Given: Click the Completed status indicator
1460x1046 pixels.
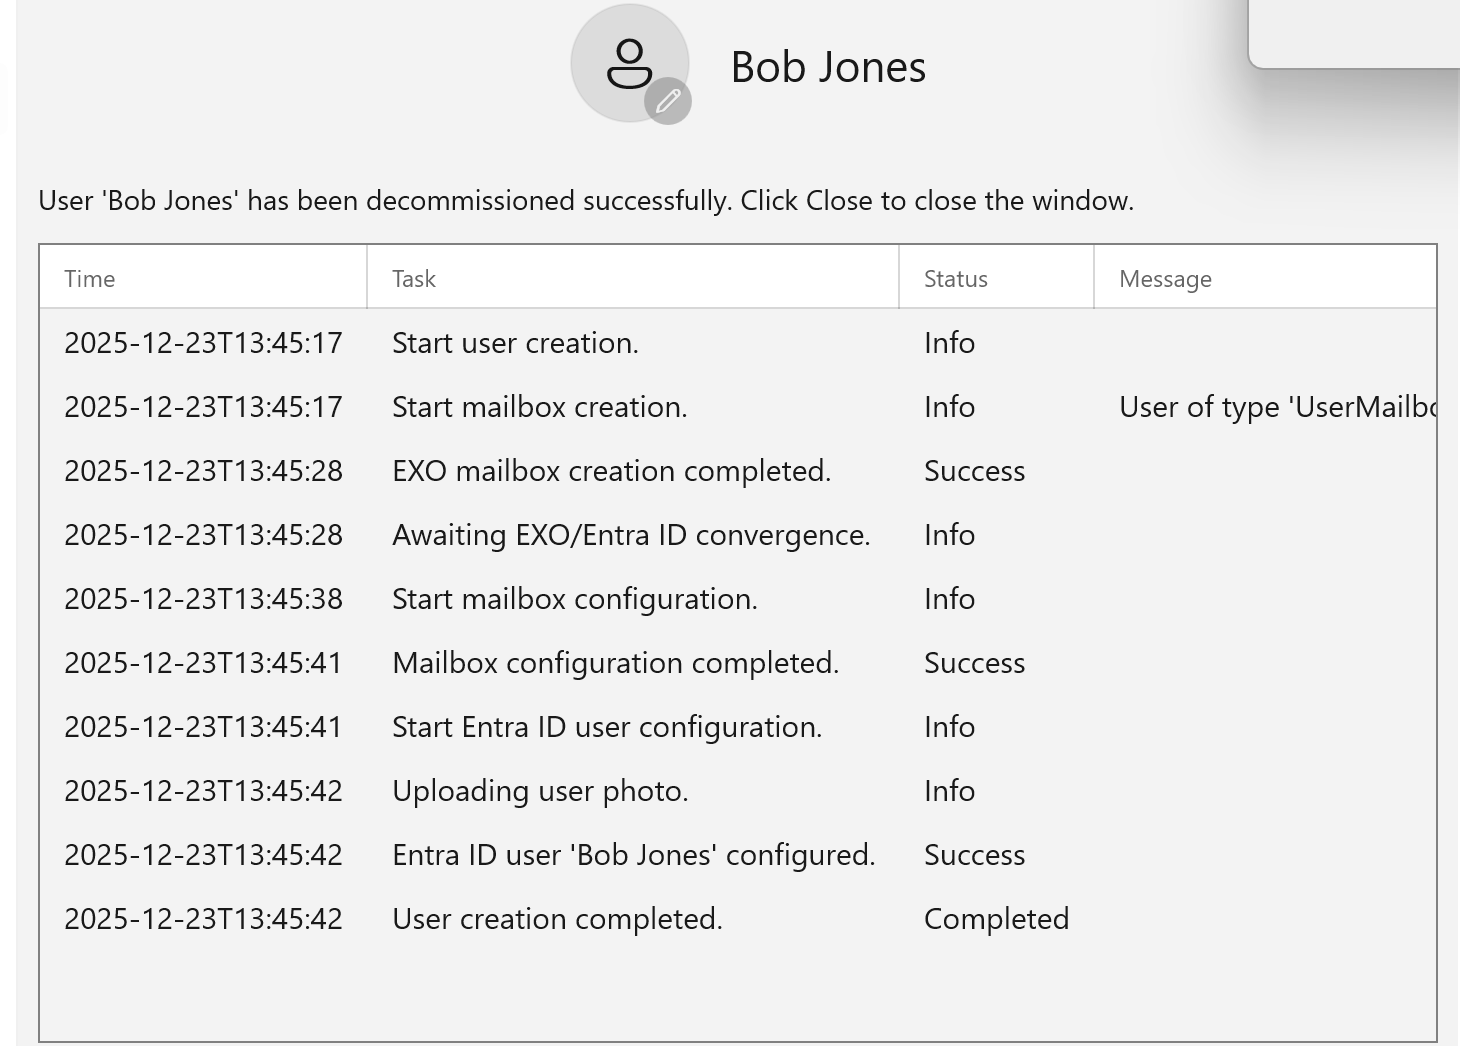Looking at the screenshot, I should [996, 919].
